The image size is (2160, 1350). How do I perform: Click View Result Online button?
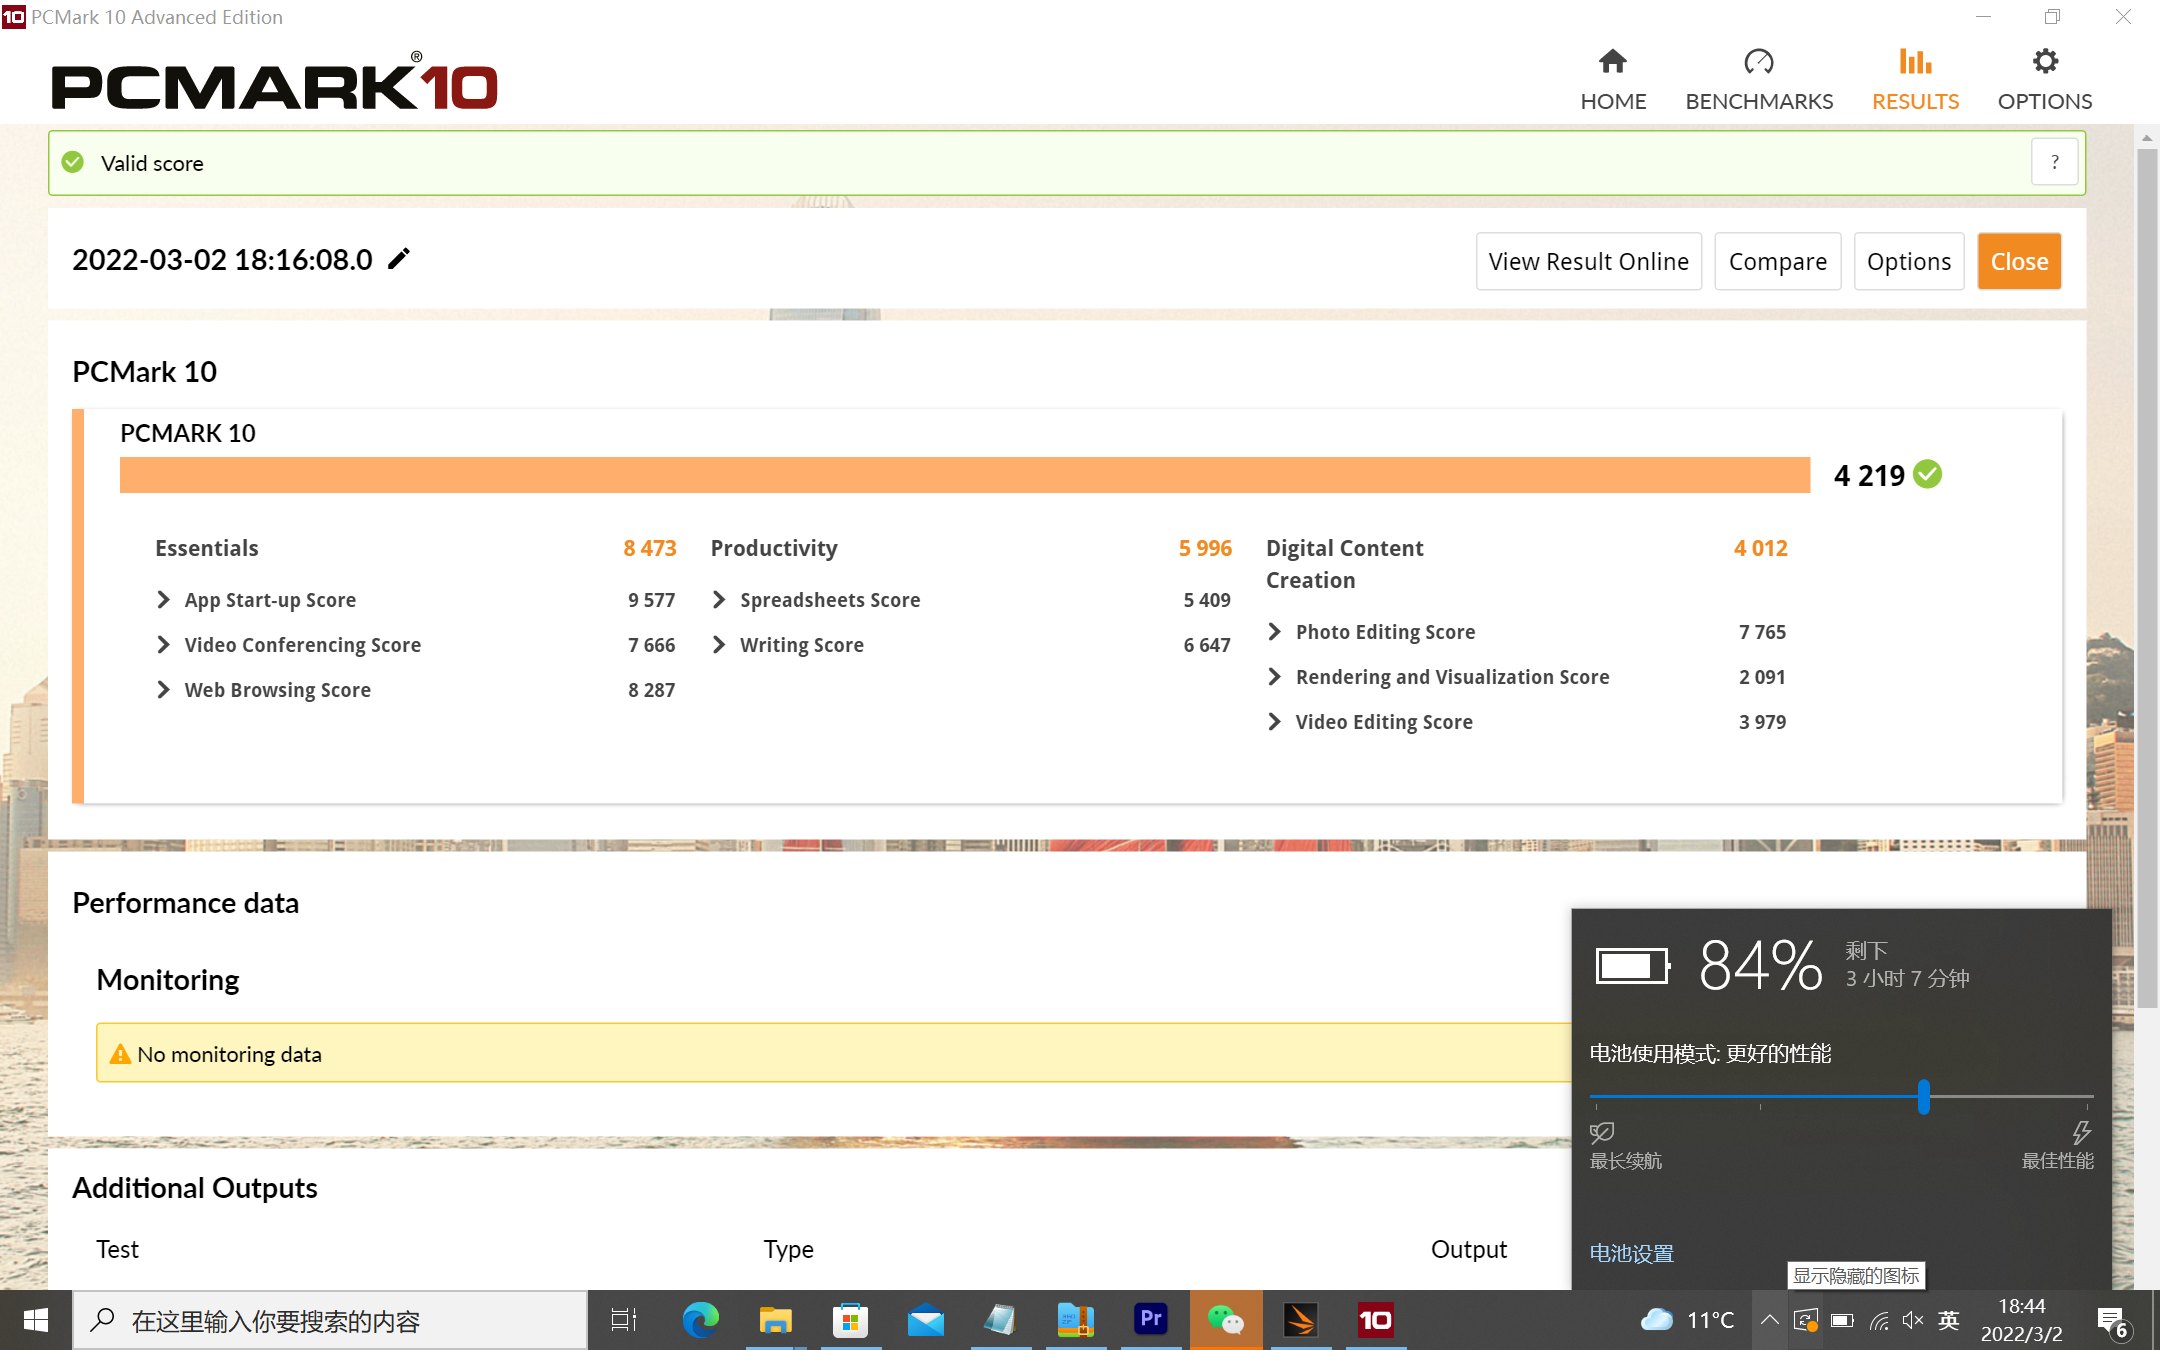[x=1588, y=261]
